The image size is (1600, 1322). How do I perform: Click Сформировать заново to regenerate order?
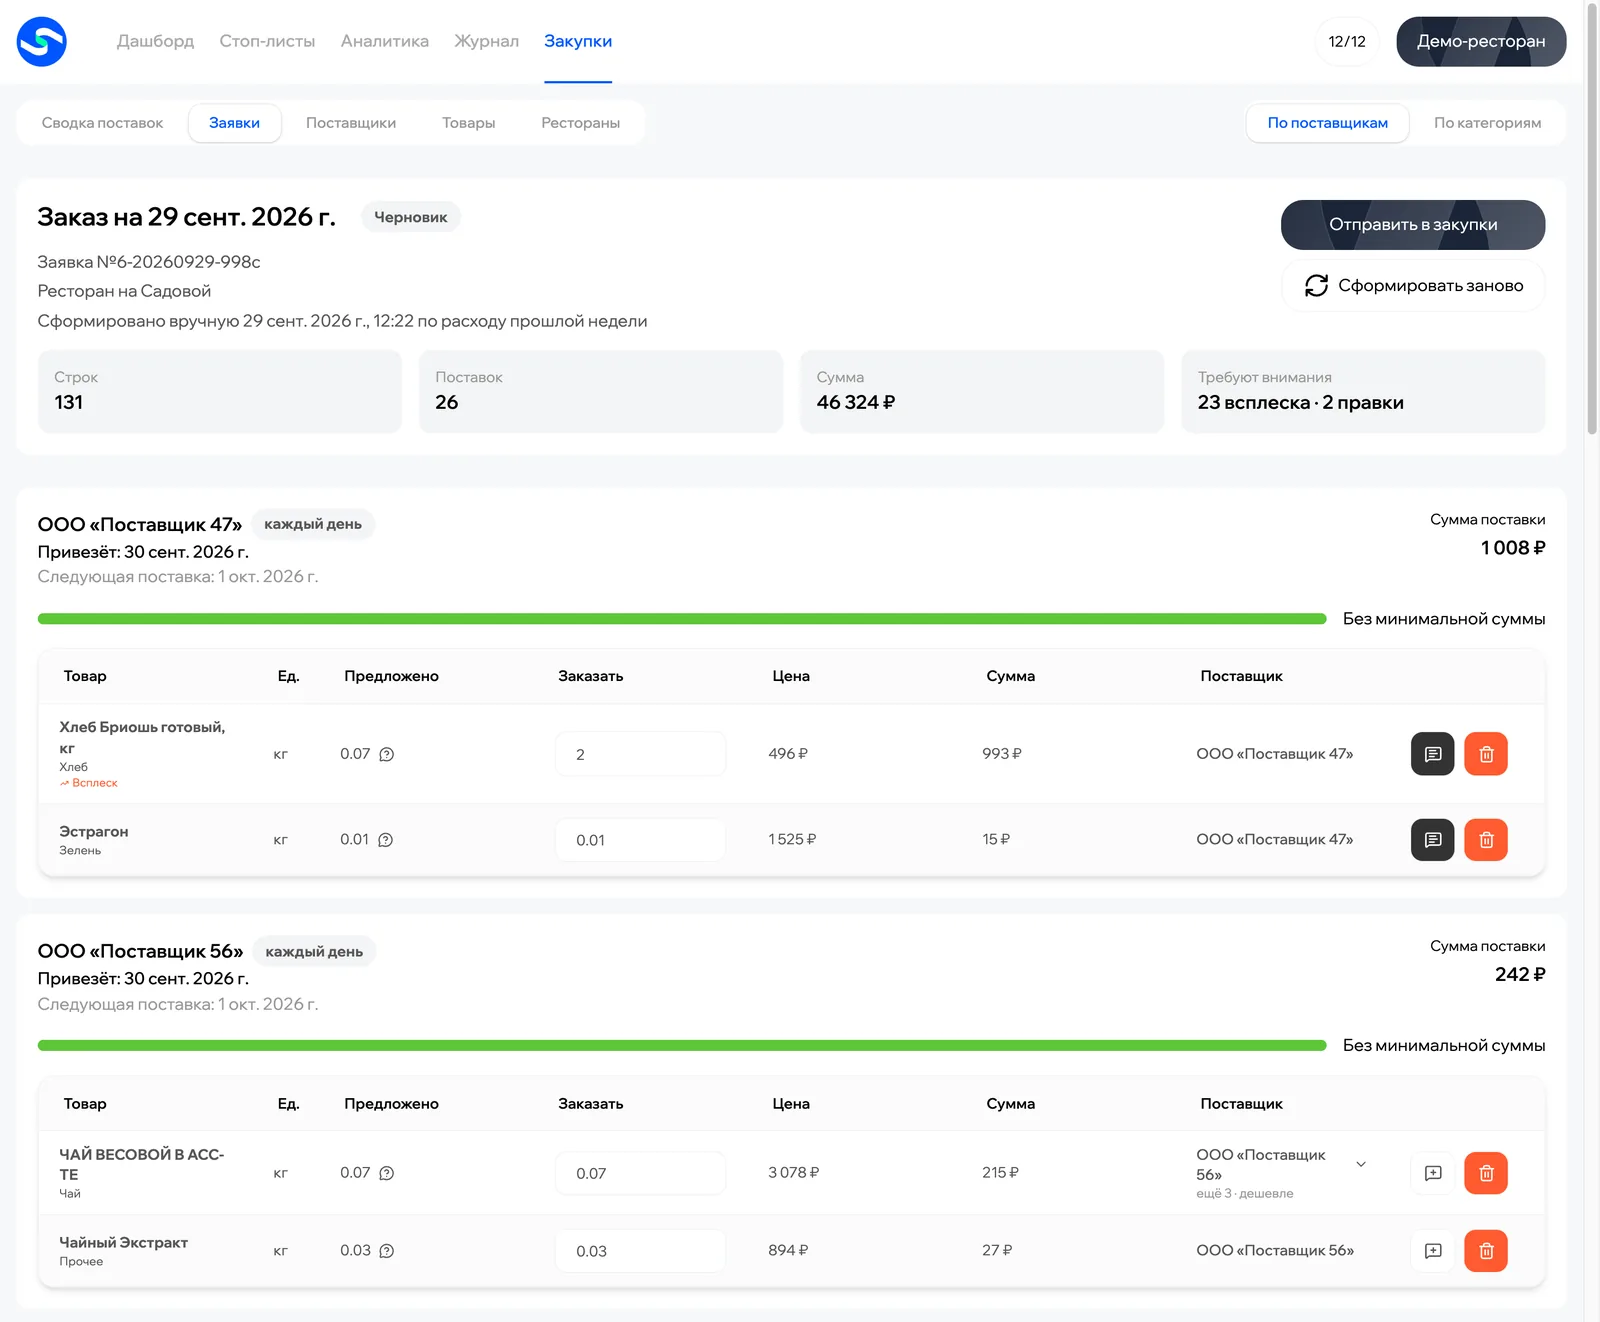coord(1412,286)
